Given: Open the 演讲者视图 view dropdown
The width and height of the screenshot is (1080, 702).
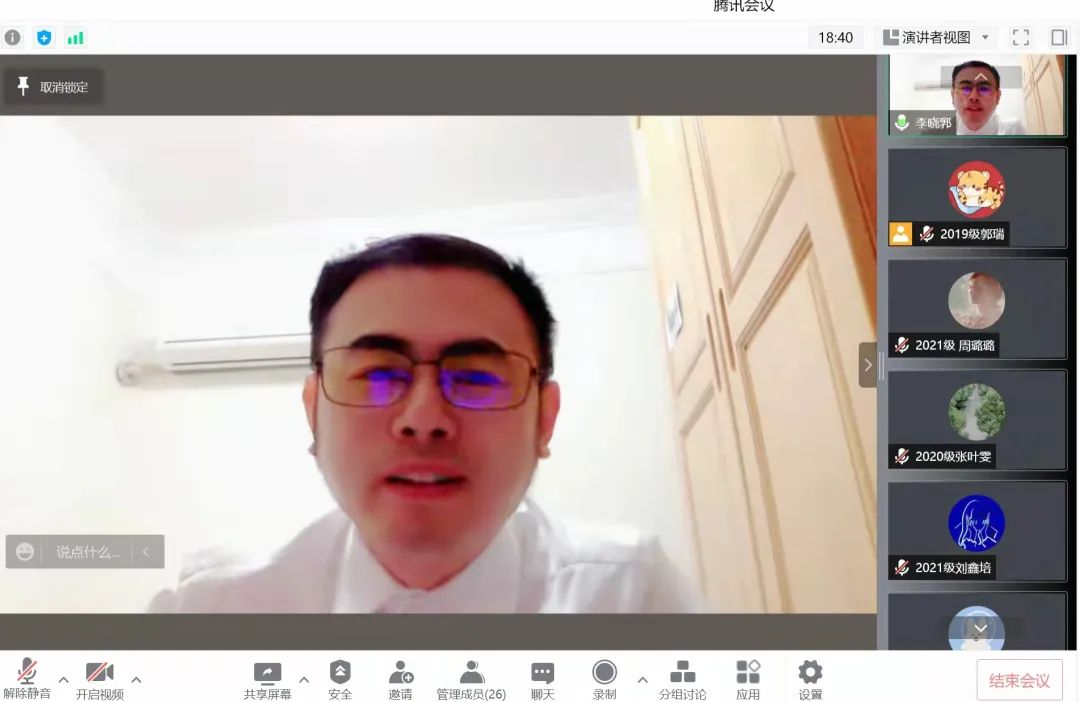Looking at the screenshot, I should click(935, 38).
